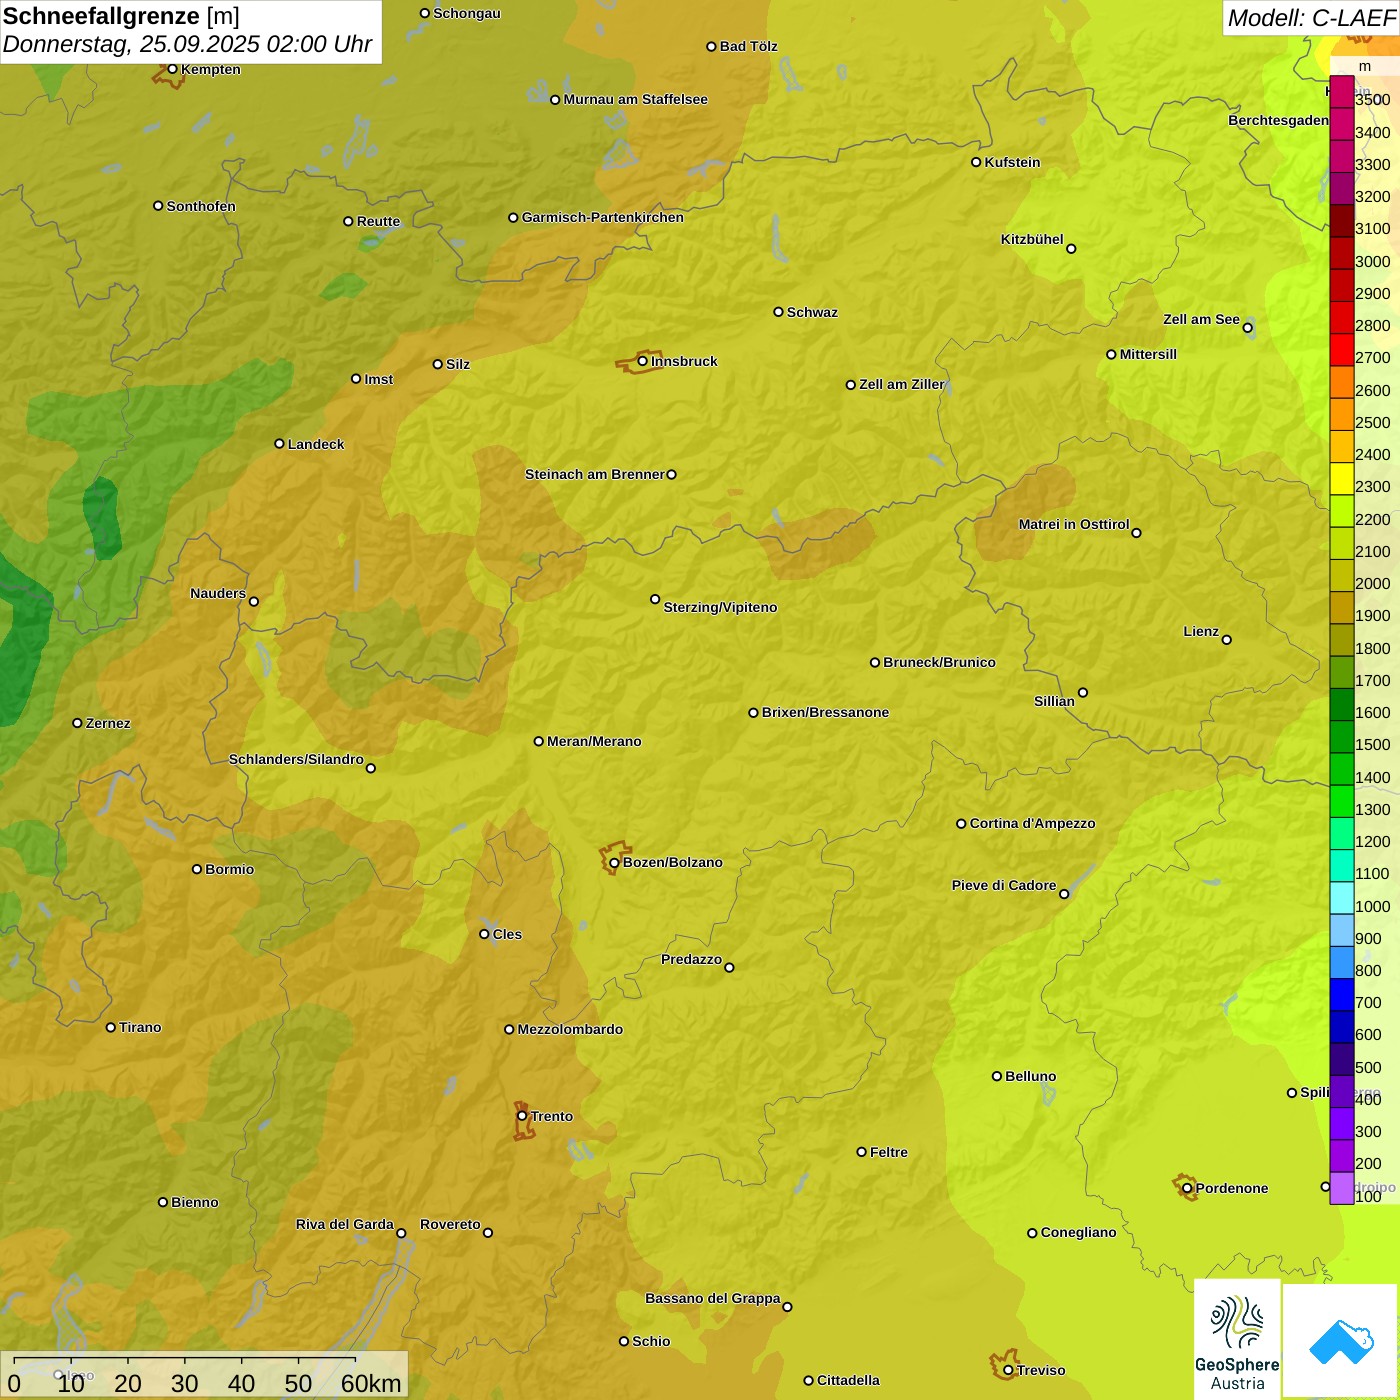This screenshot has height=1400, width=1400.
Task: Click the blue 700 m legend swatch
Action: (x=1342, y=995)
